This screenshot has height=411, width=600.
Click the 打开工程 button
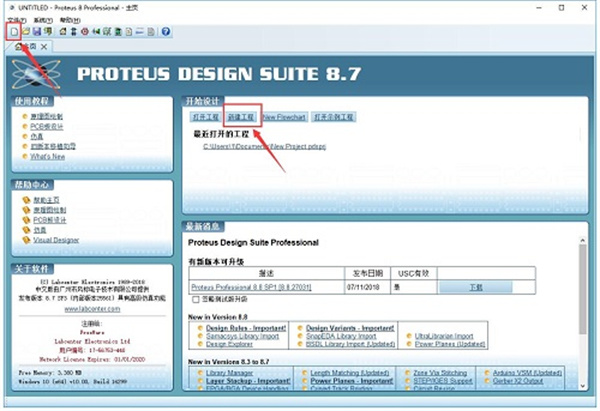click(x=204, y=117)
